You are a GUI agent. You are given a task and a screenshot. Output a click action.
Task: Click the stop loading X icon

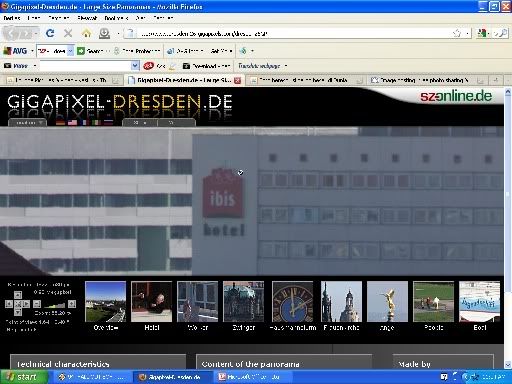[x=68, y=33]
